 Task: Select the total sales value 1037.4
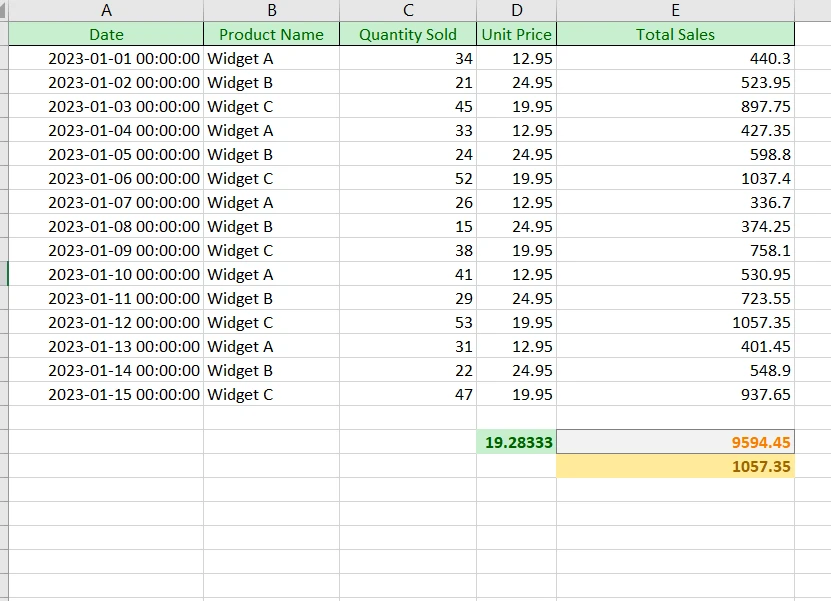pyautogui.click(x=675, y=178)
